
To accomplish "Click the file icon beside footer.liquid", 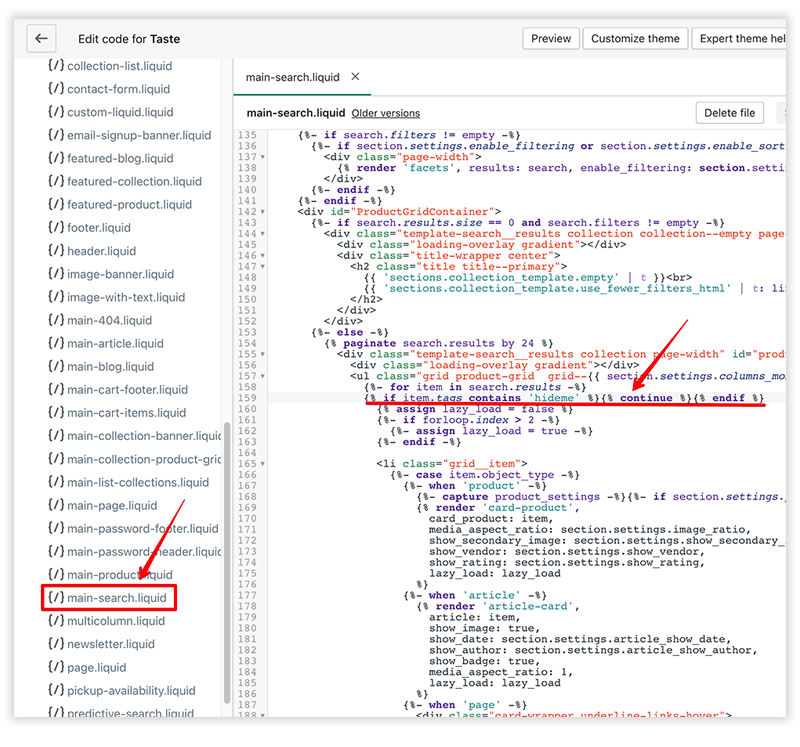I will tap(56, 227).
